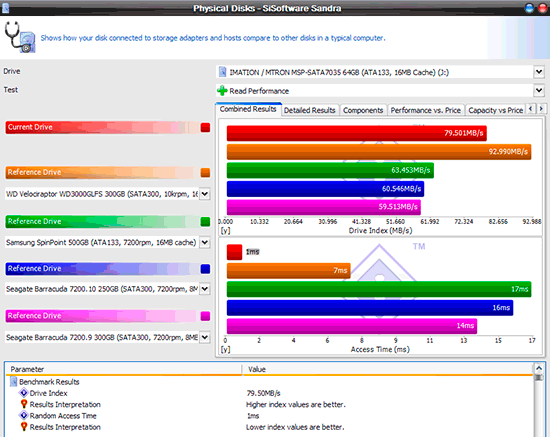Click the 63.453MB/s green bar
The image size is (550, 437).
330,170
